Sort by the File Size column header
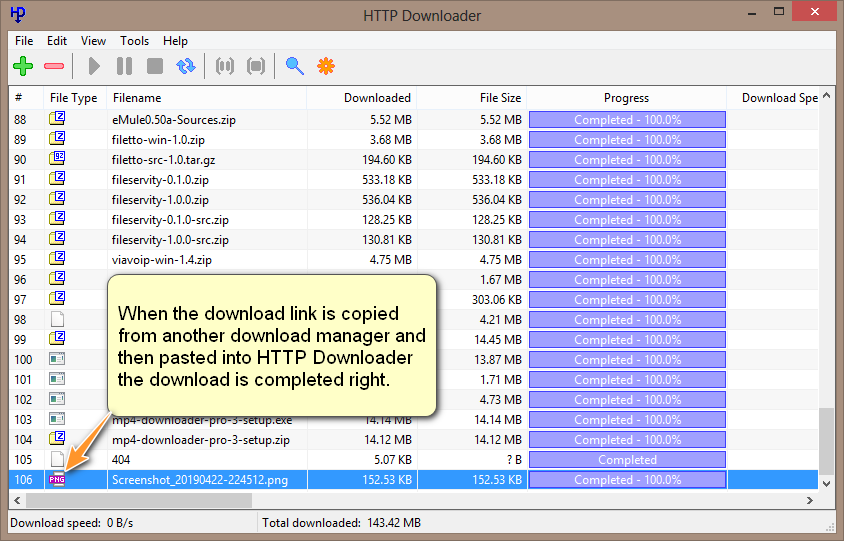Viewport: 844px width, 541px height. pyautogui.click(x=472, y=98)
